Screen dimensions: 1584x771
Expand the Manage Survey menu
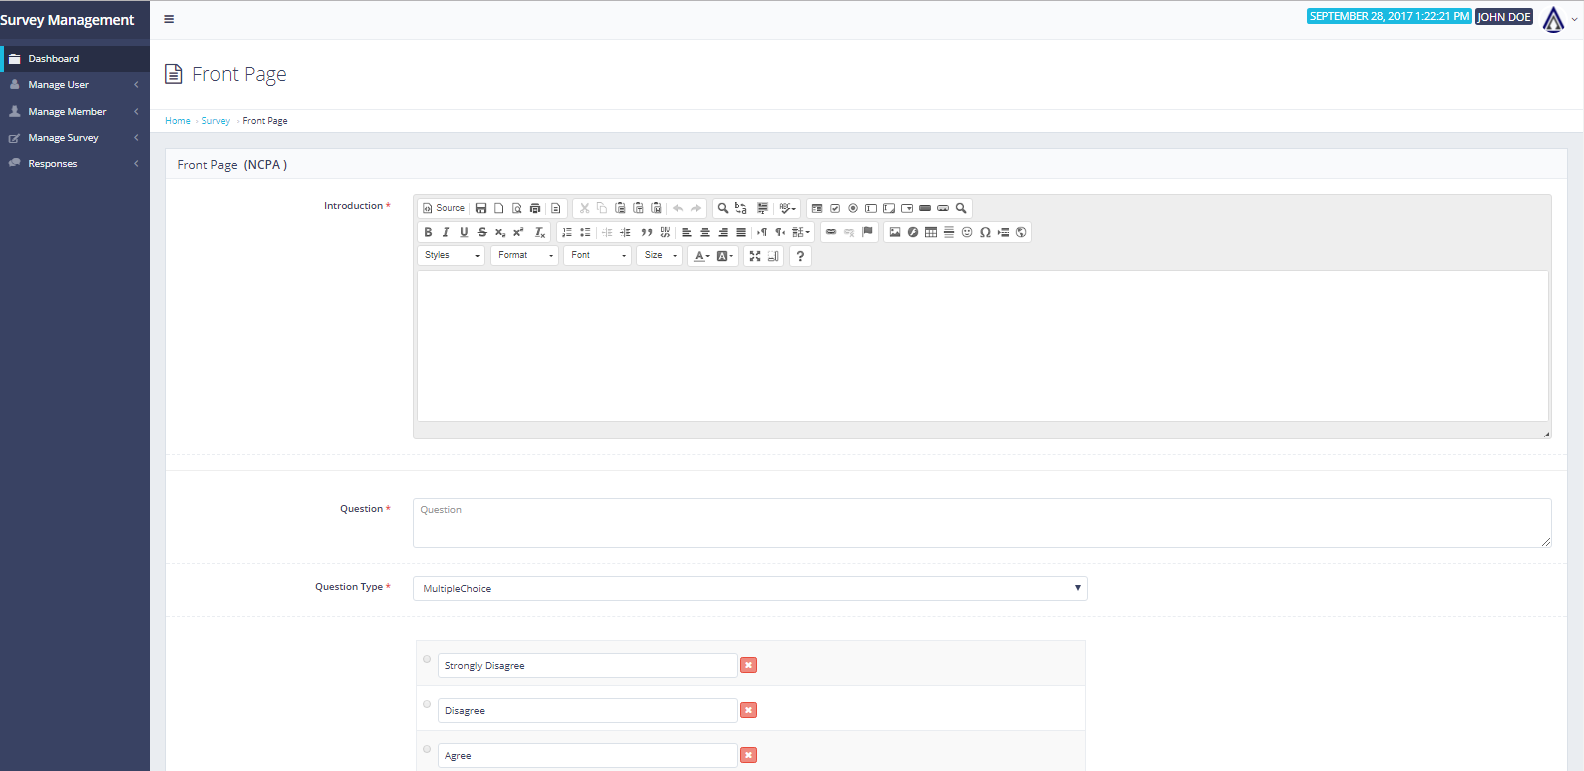click(64, 138)
